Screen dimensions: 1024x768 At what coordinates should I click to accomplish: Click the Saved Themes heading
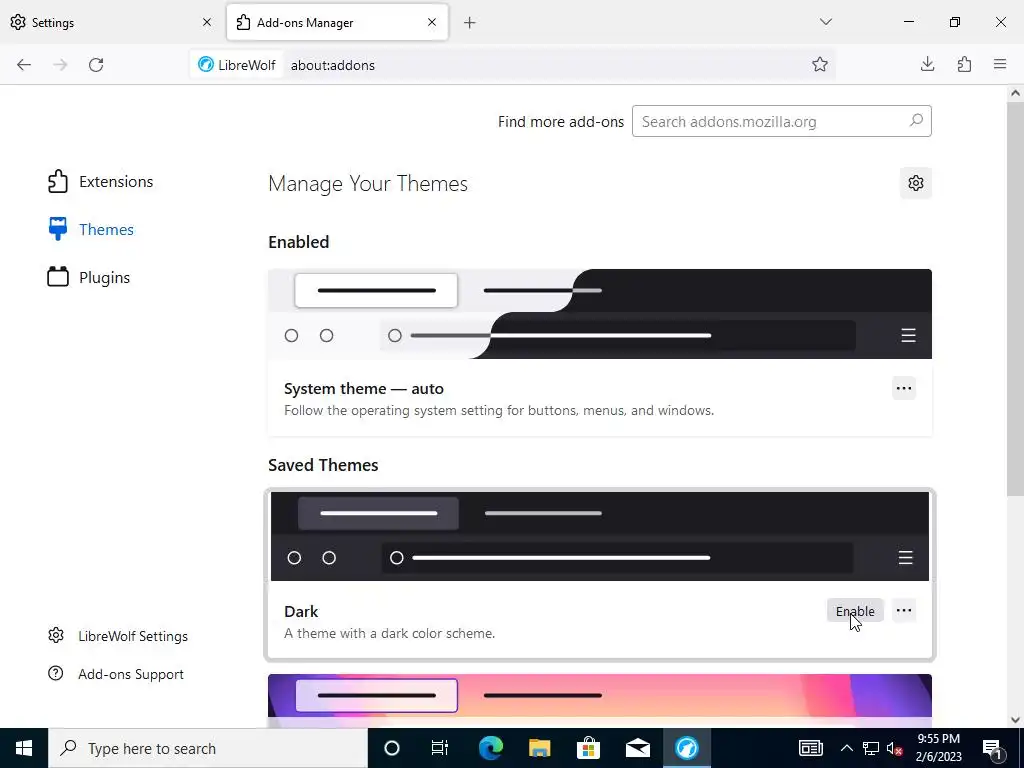[323, 465]
